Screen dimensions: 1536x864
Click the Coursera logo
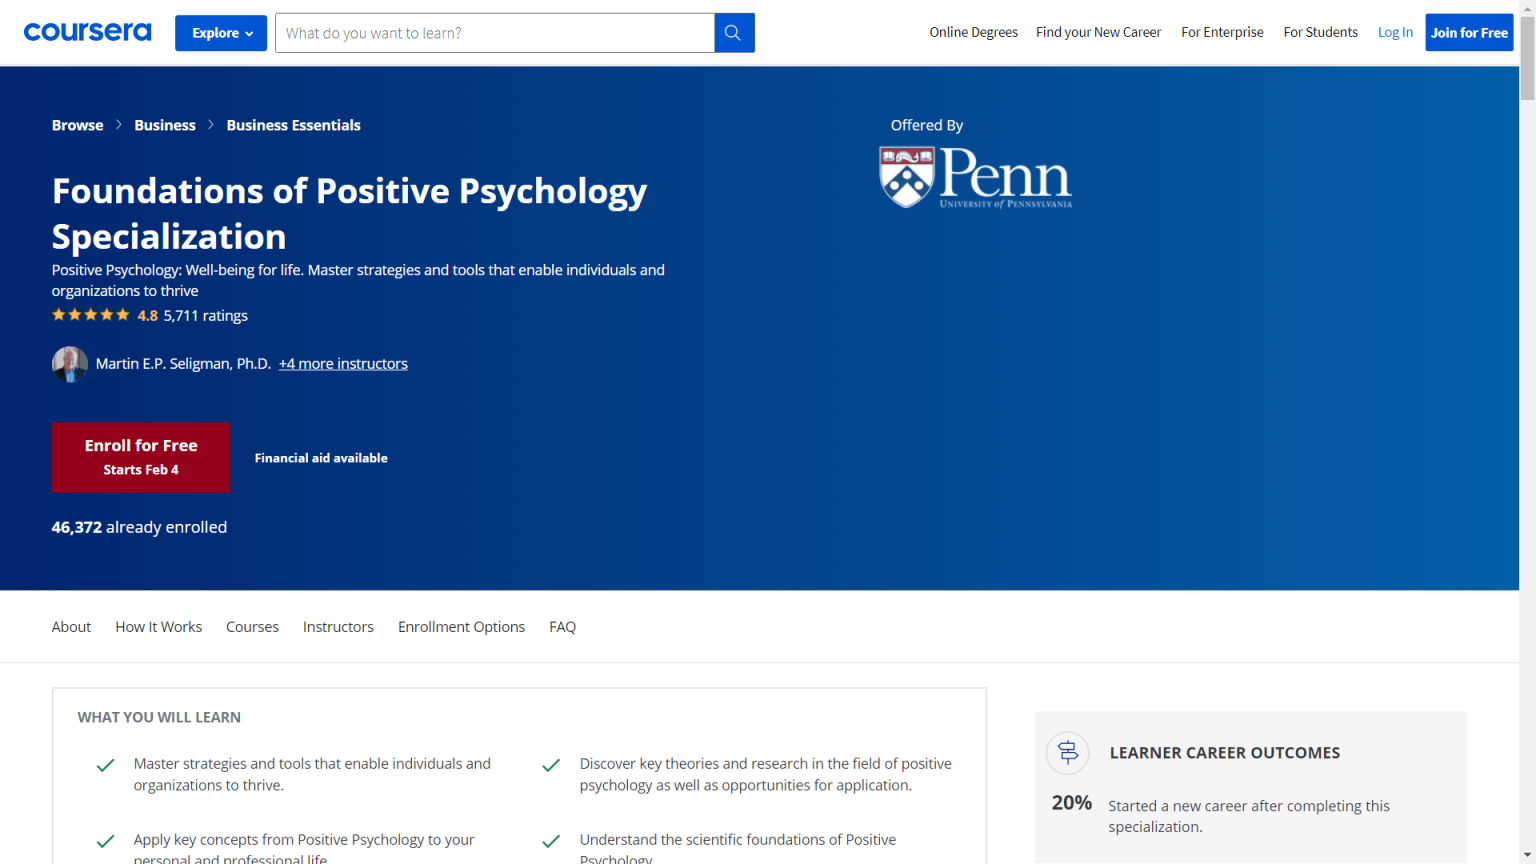(x=87, y=32)
